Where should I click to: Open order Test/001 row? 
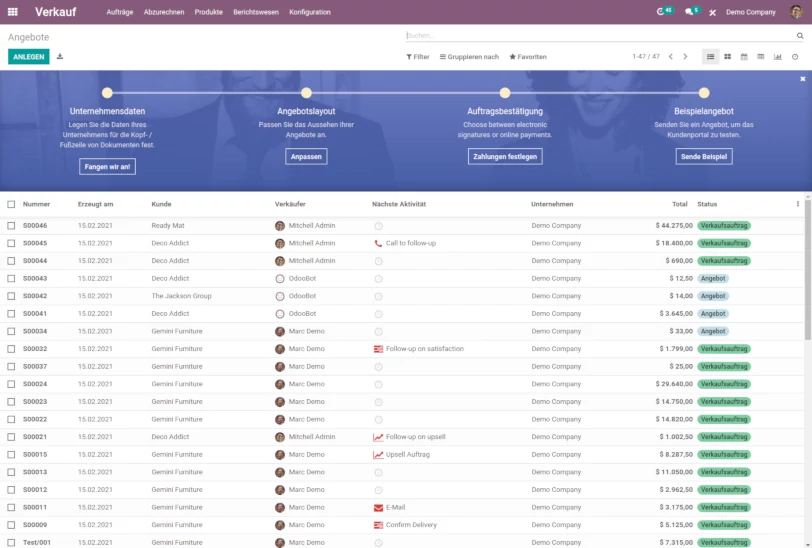[402, 542]
